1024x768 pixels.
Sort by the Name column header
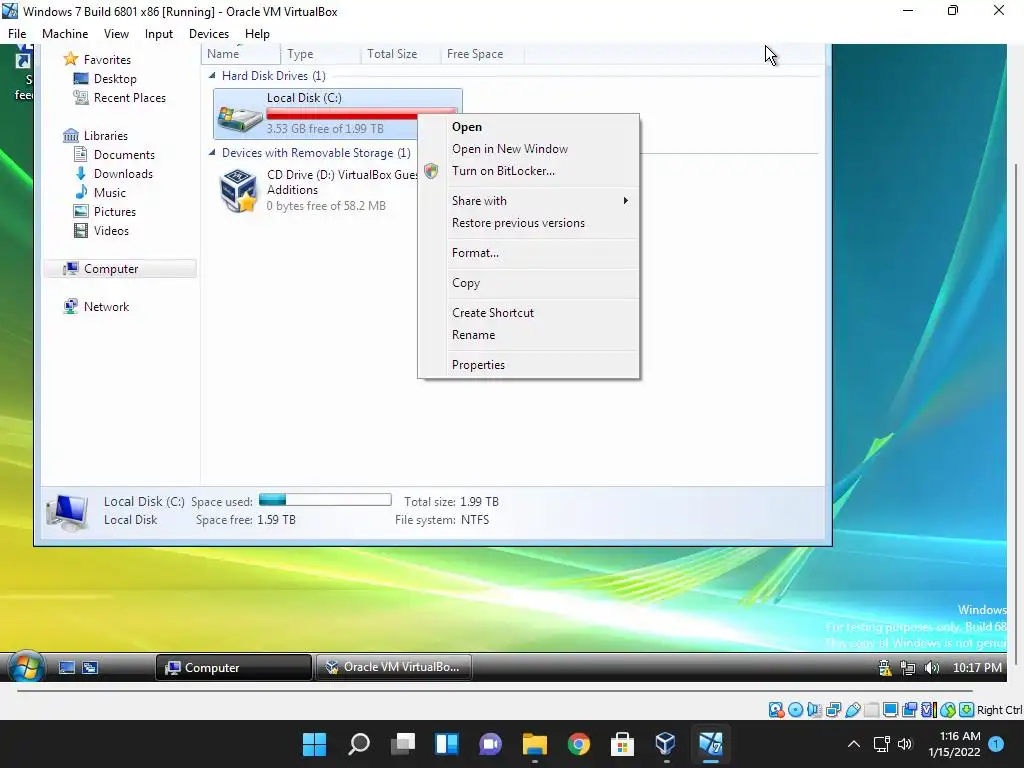pos(240,54)
